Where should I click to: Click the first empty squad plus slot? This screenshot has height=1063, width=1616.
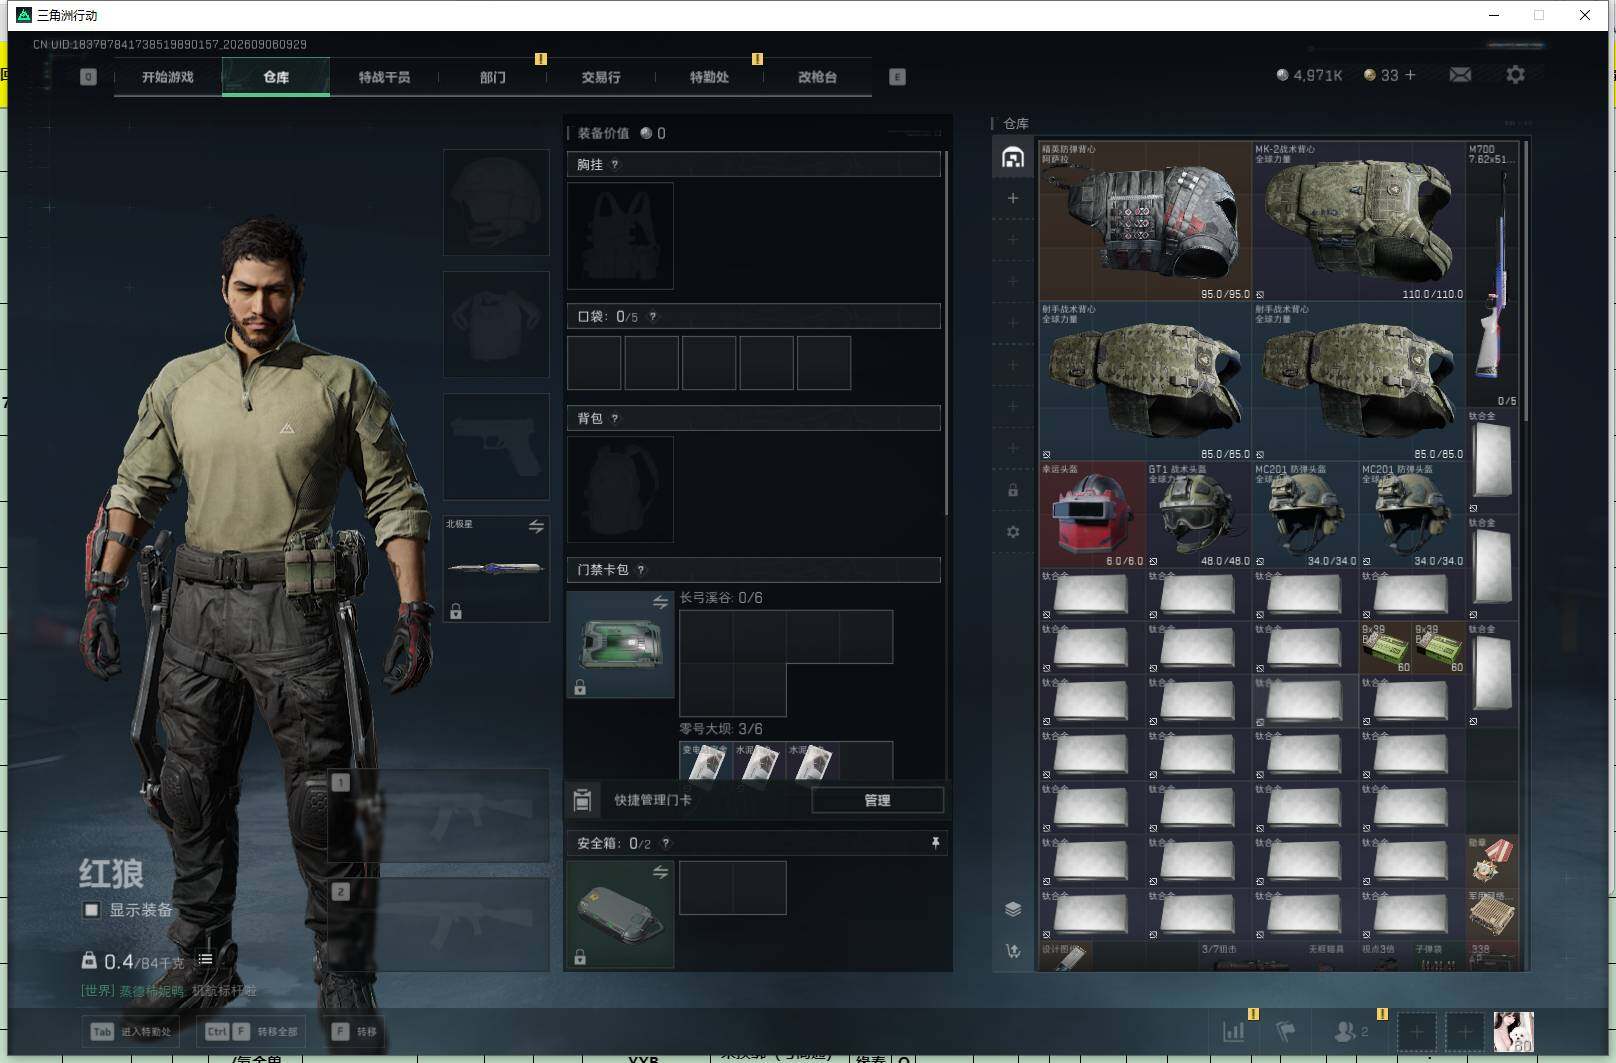(x=1416, y=1031)
